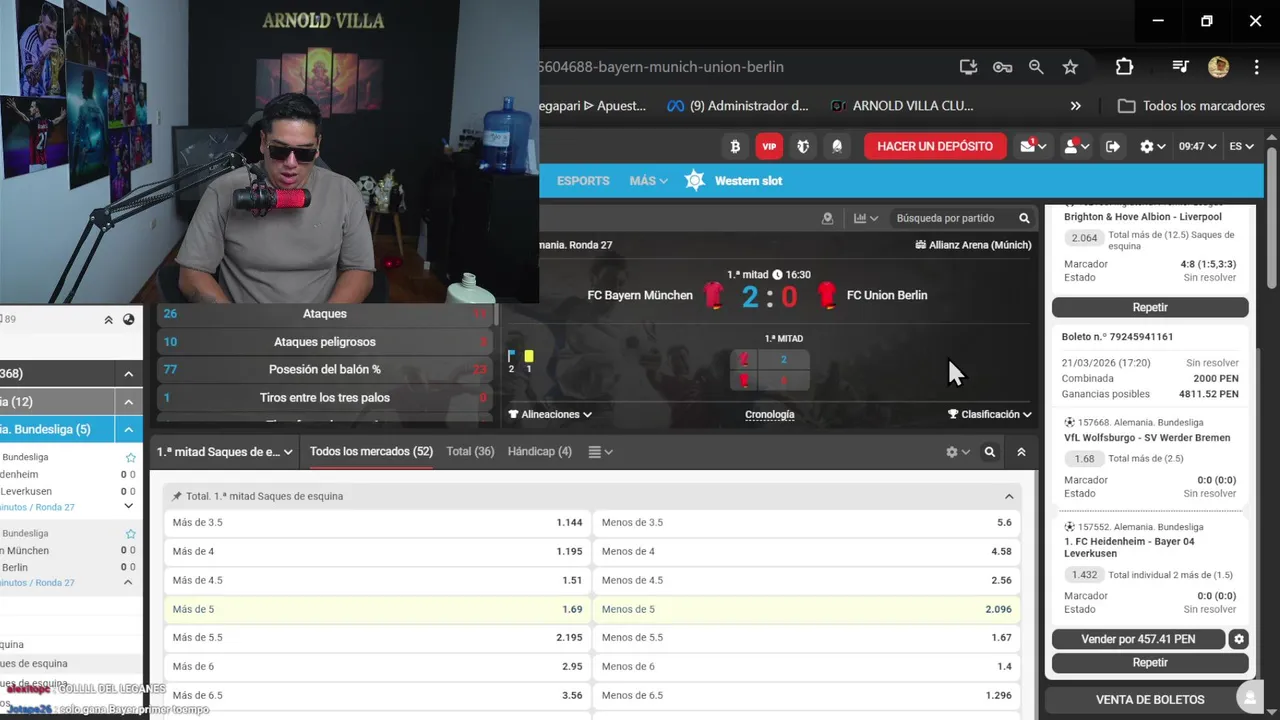Click Repetir under Brighton Liverpool ticket
This screenshot has width=1280, height=720.
pyautogui.click(x=1150, y=307)
